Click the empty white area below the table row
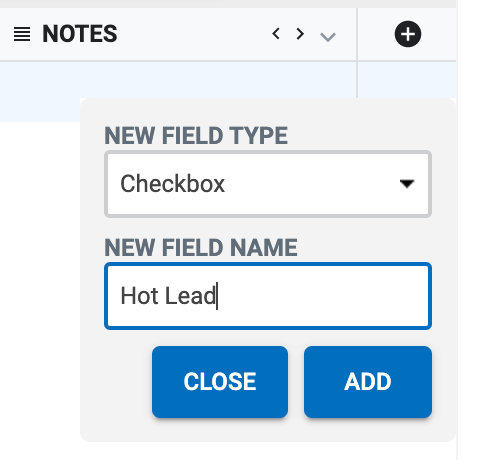The image size is (484, 460). (40, 287)
